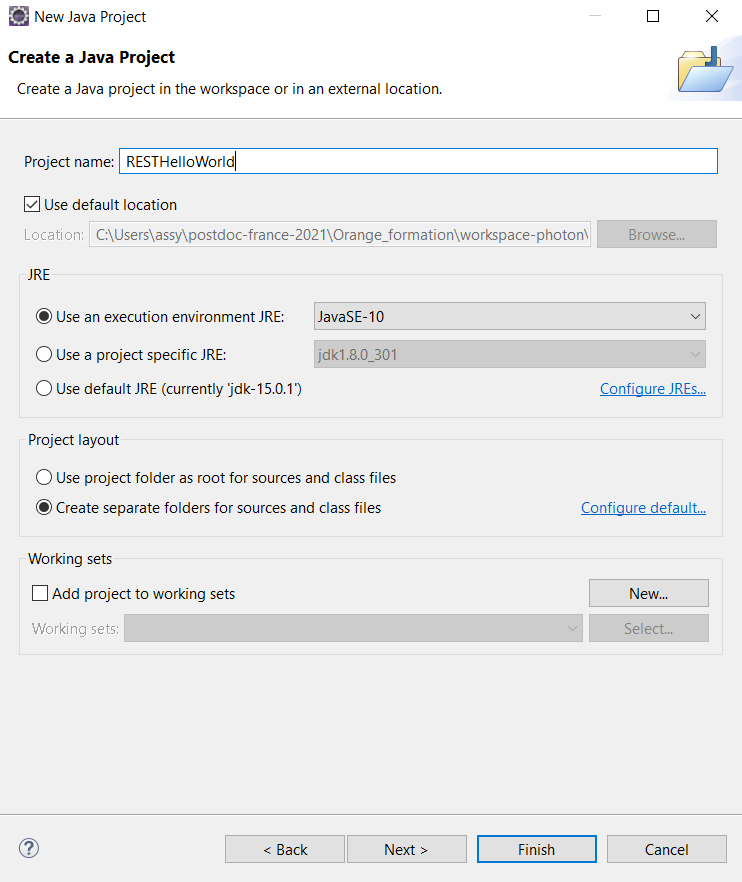Select Use a project specific JRE
The width and height of the screenshot is (742, 882).
(44, 355)
